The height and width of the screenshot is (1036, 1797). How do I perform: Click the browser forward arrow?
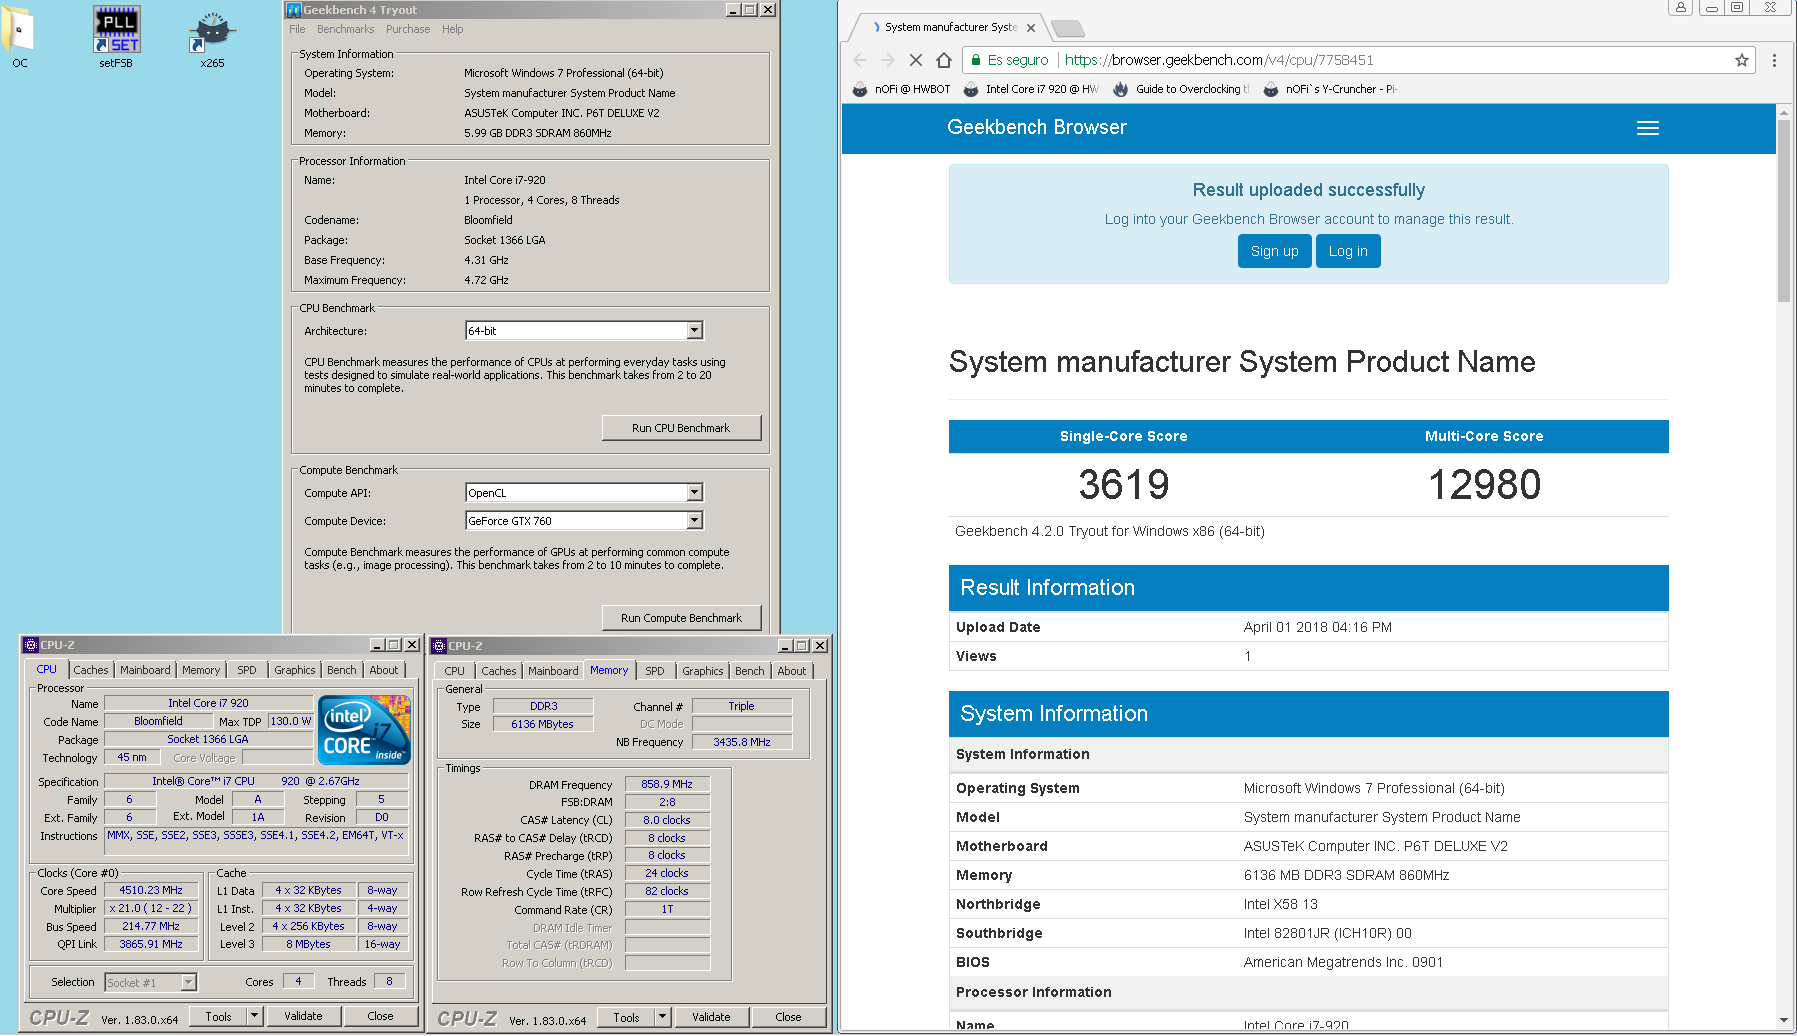(x=888, y=60)
